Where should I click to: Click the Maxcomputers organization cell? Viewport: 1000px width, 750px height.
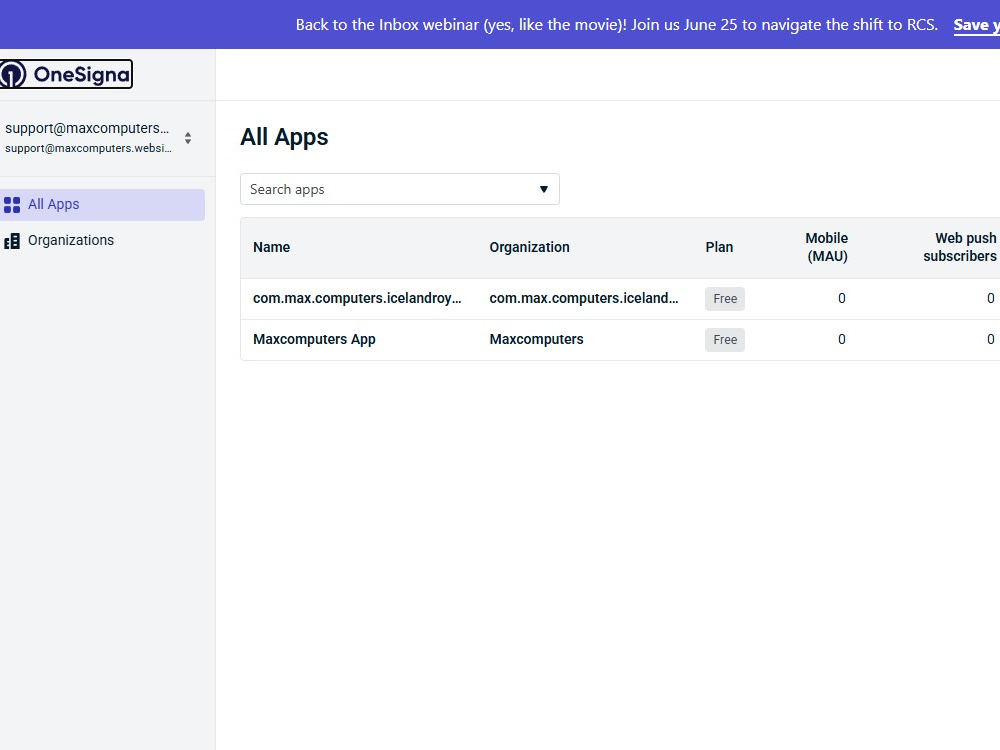click(x=536, y=339)
